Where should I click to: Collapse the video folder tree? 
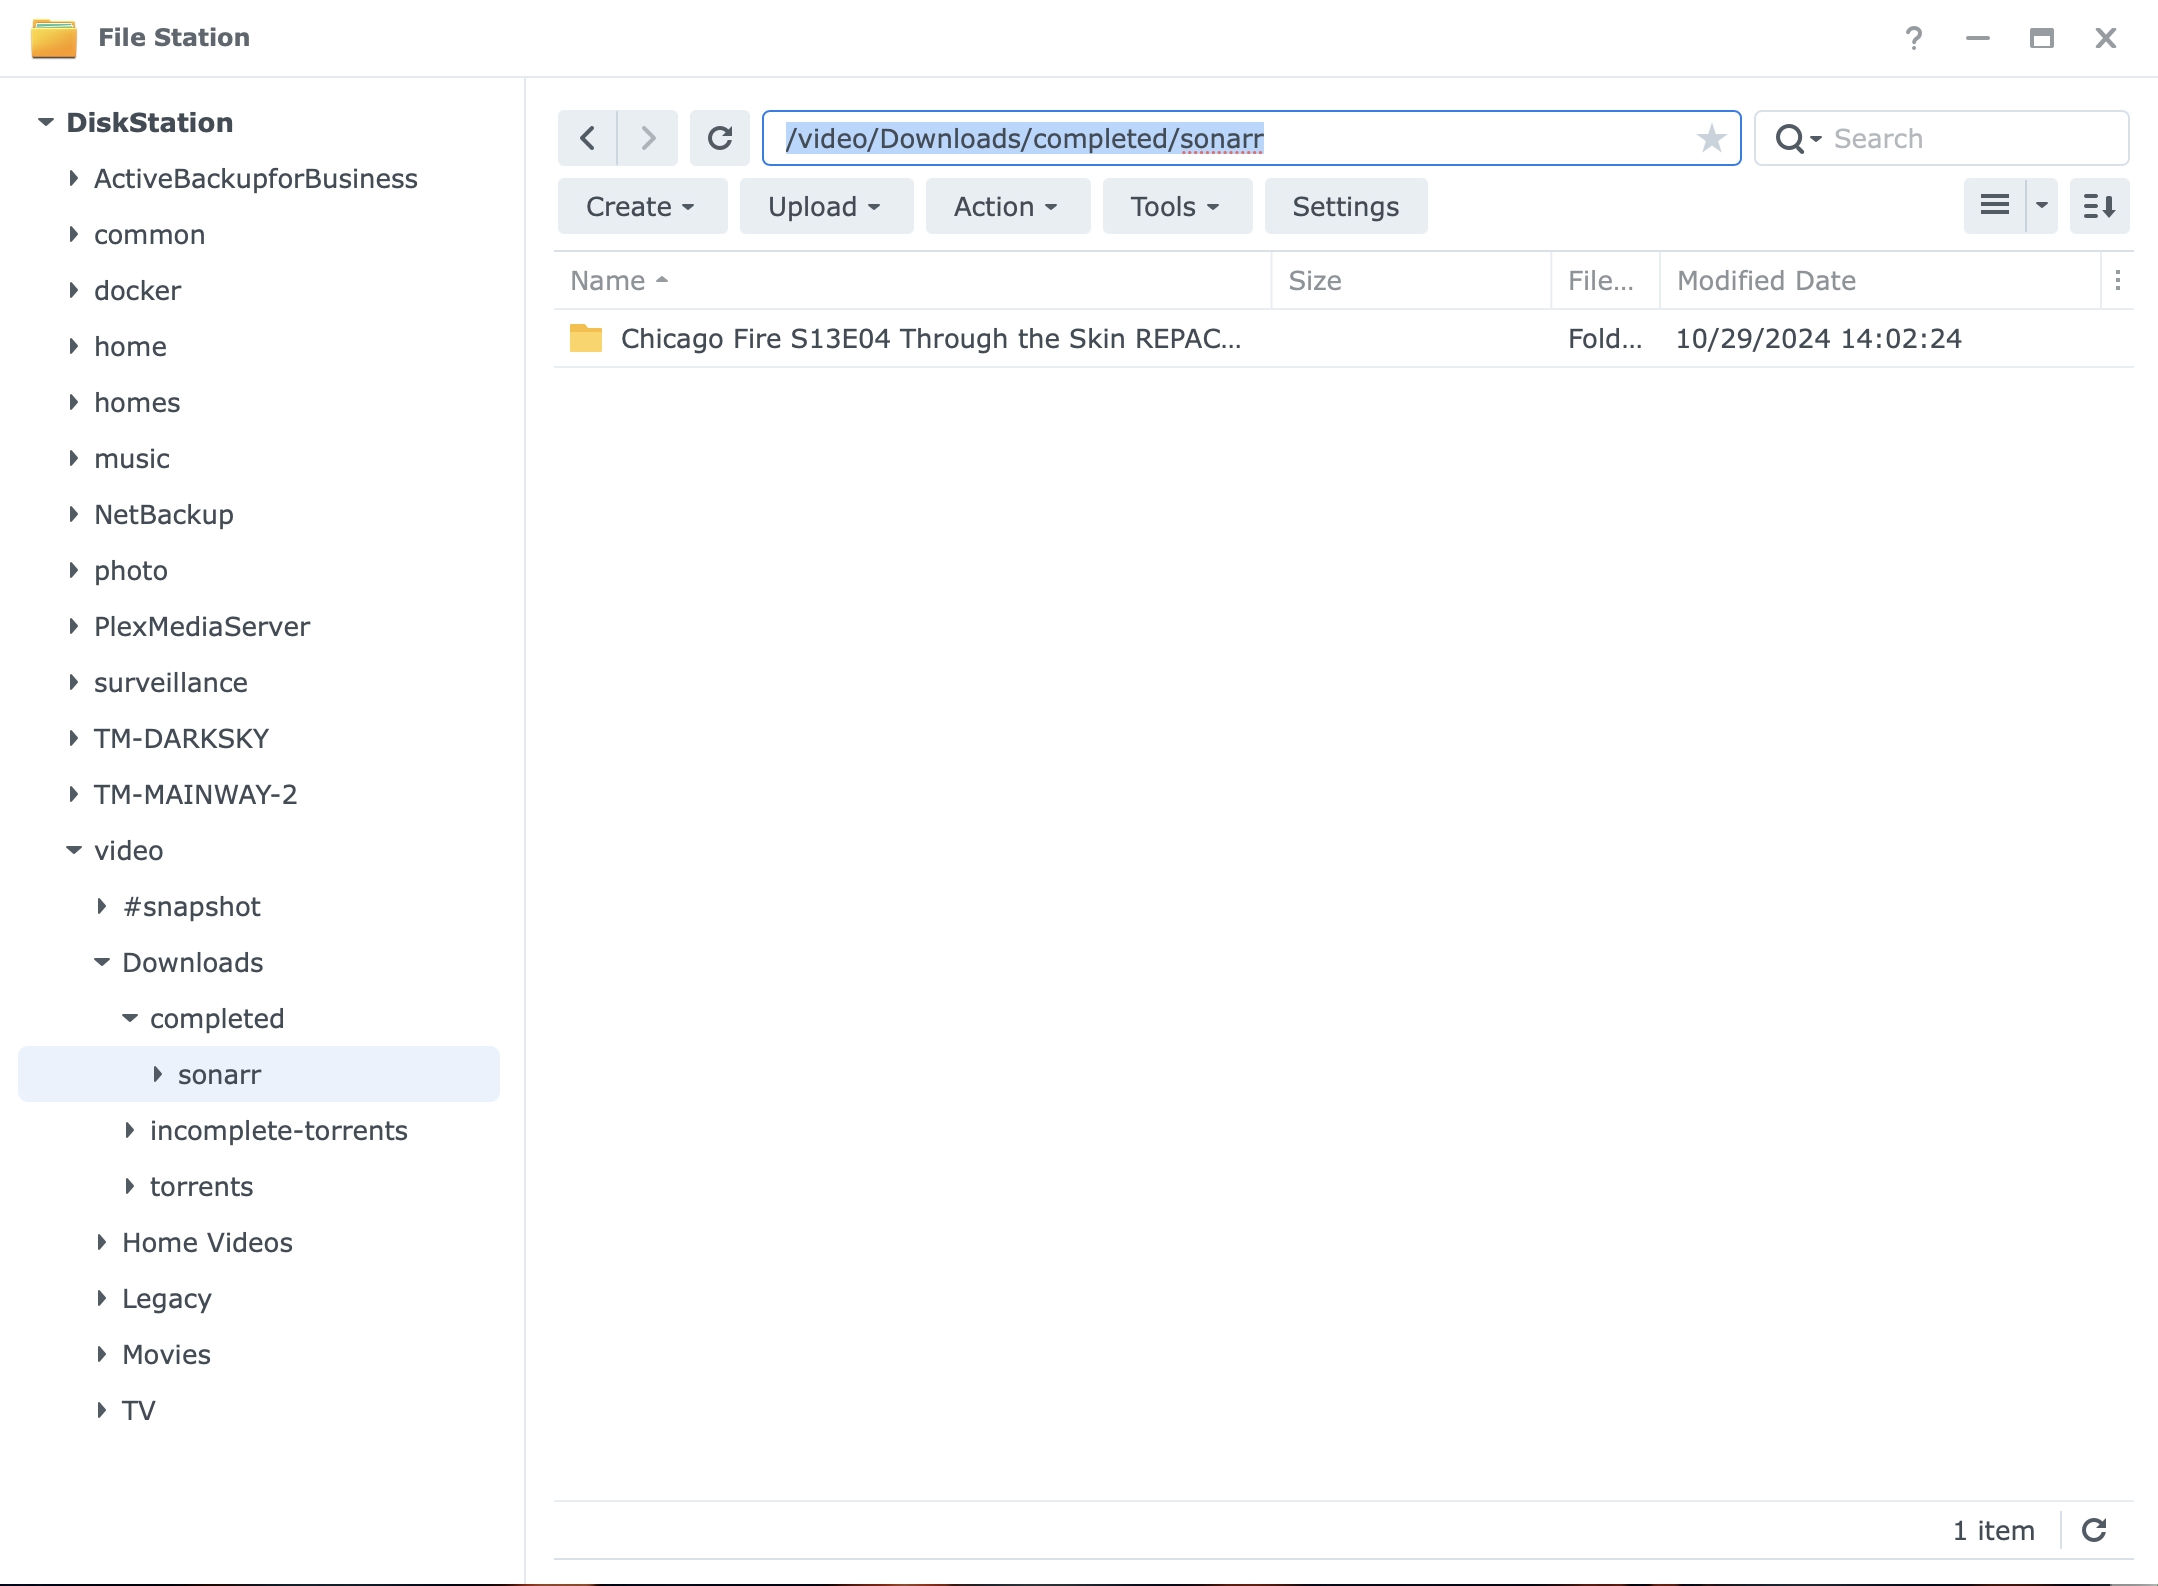click(x=74, y=850)
